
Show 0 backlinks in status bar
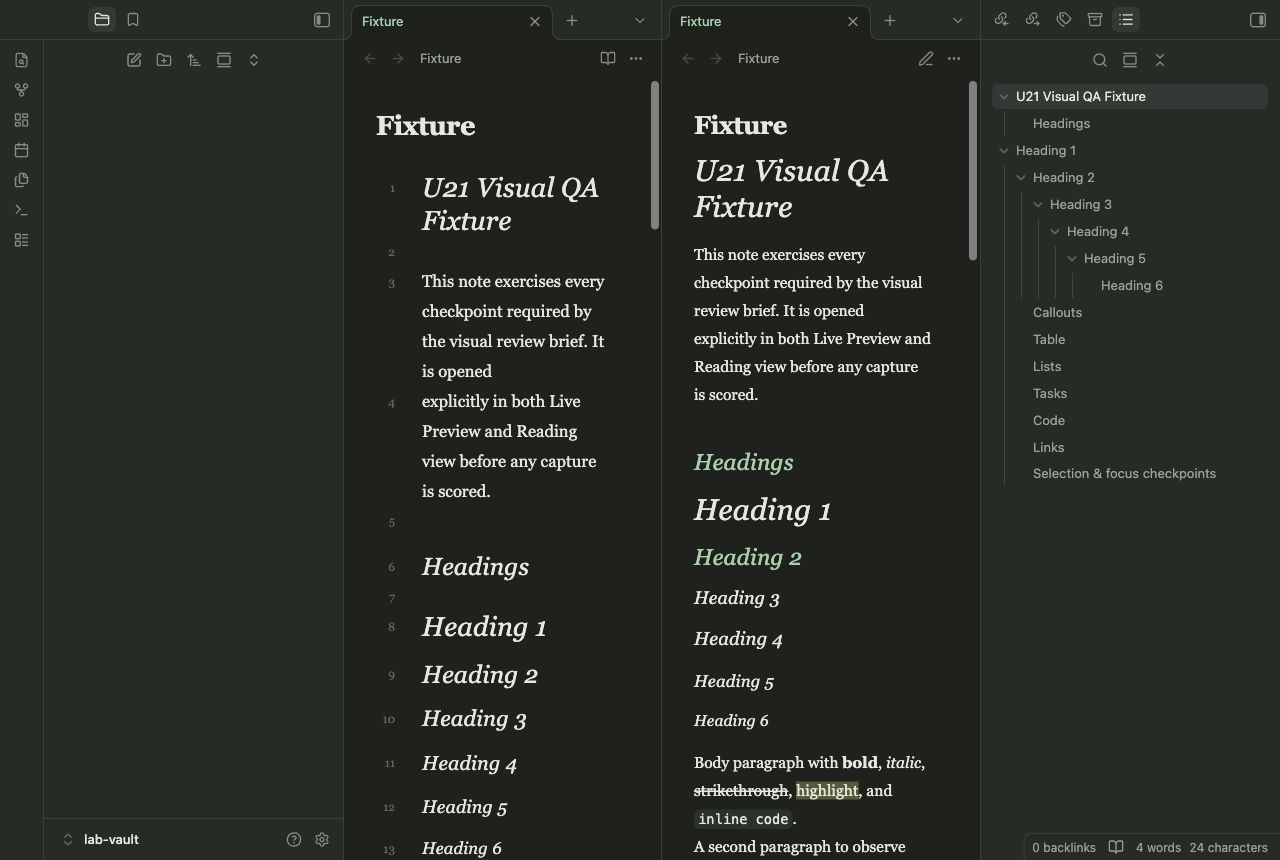(1064, 847)
